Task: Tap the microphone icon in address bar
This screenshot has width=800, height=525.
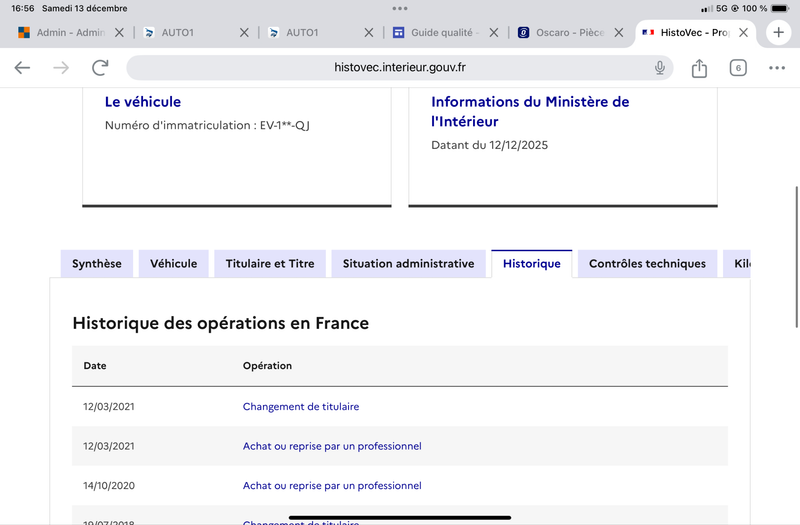Action: click(x=660, y=68)
